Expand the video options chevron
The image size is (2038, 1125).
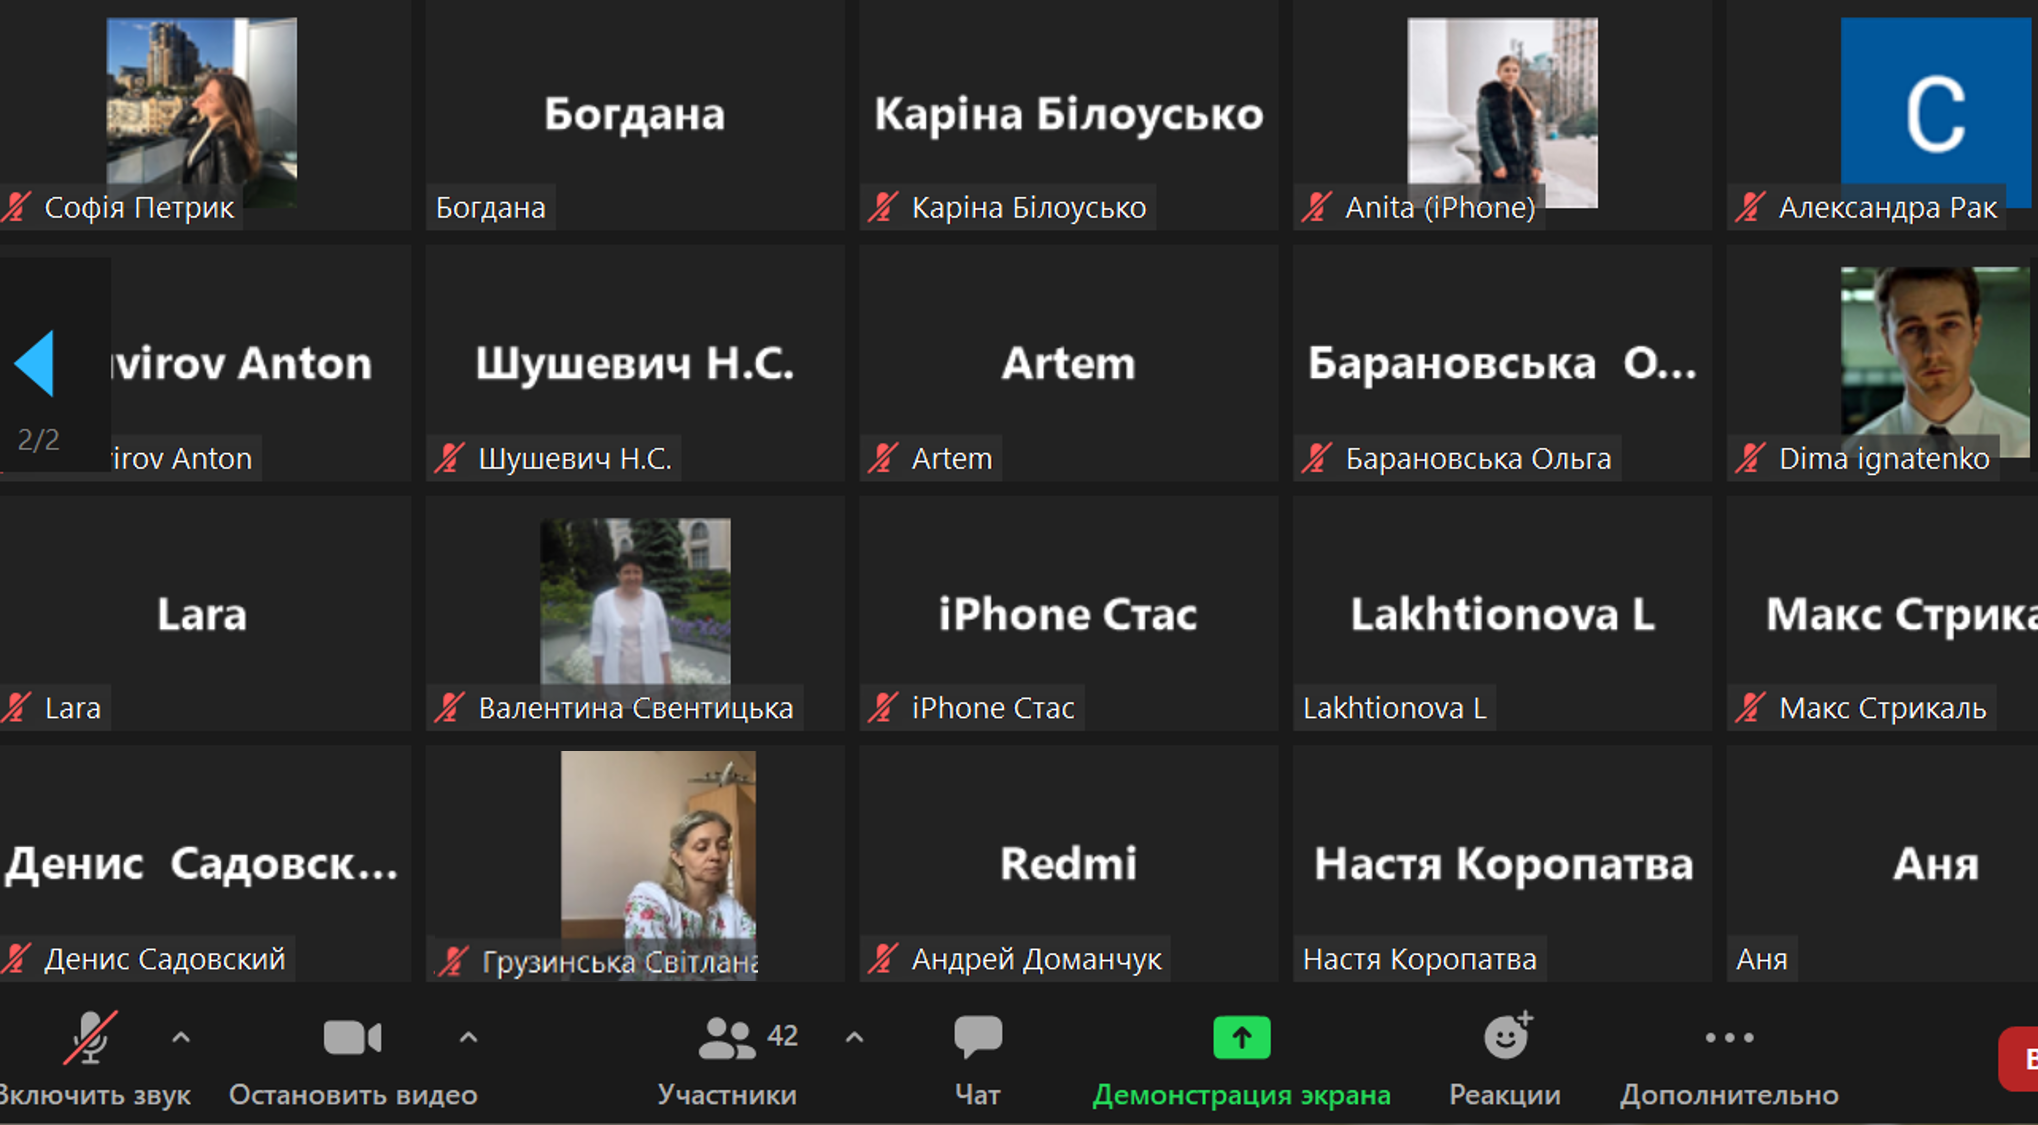click(468, 1037)
